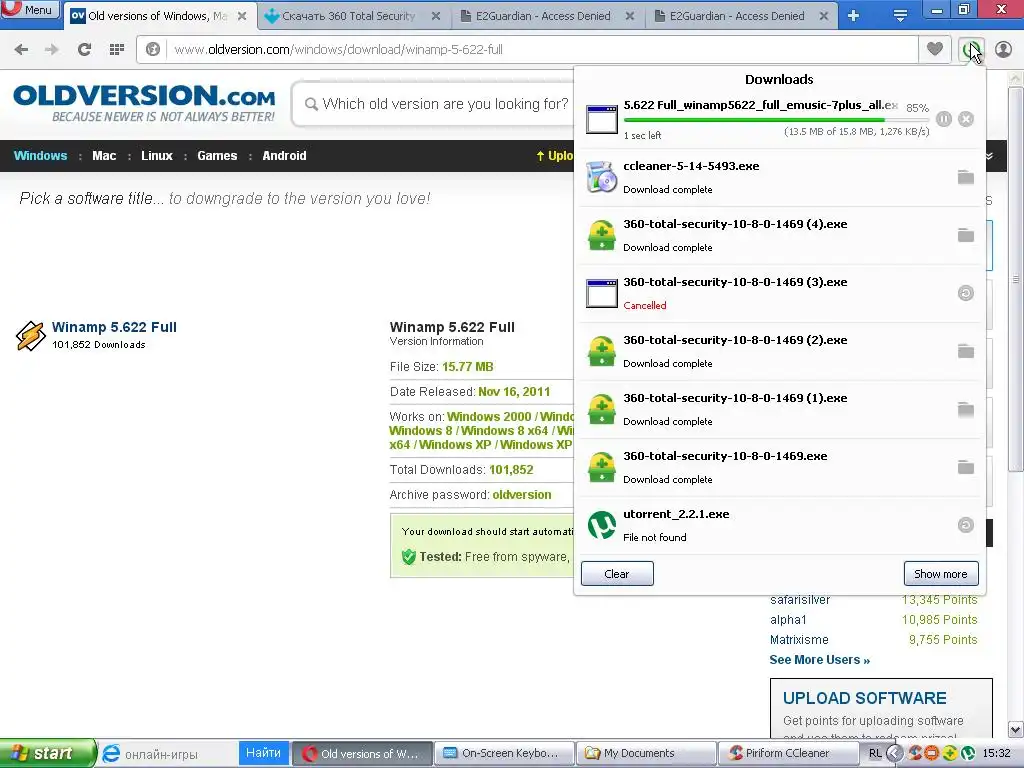Open Winamp 5.622 Full link
1024x768 pixels.
coord(114,327)
